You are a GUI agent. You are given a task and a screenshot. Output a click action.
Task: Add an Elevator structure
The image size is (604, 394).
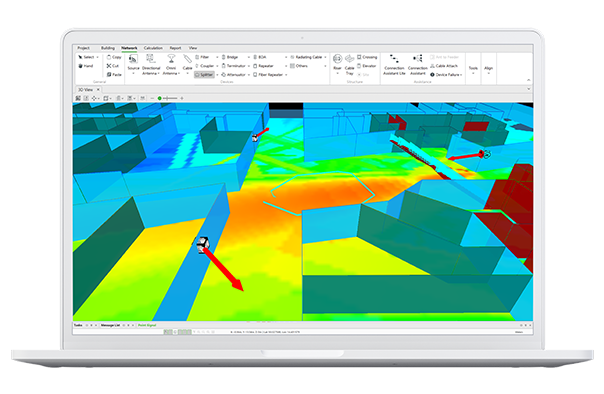[367, 66]
